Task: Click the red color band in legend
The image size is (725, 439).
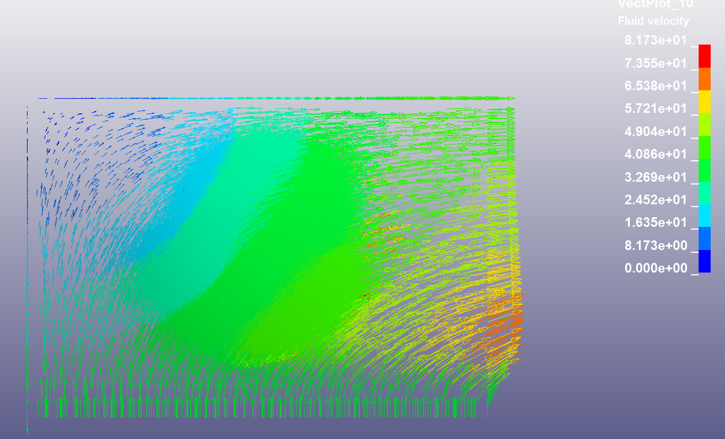Action: [704, 56]
